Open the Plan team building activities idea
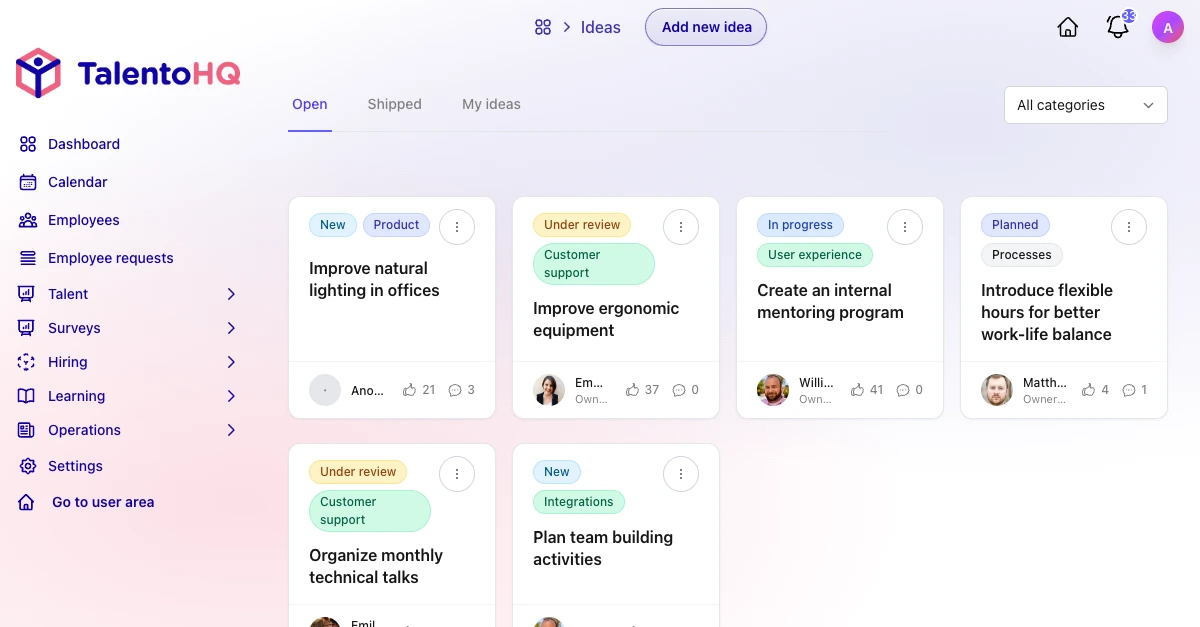 pos(603,548)
